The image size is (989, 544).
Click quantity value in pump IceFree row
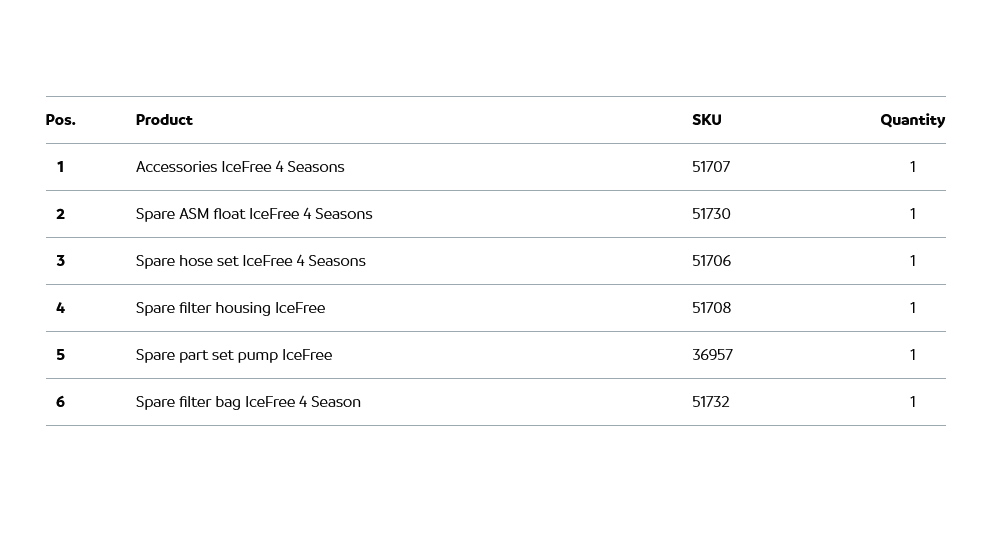[912, 355]
